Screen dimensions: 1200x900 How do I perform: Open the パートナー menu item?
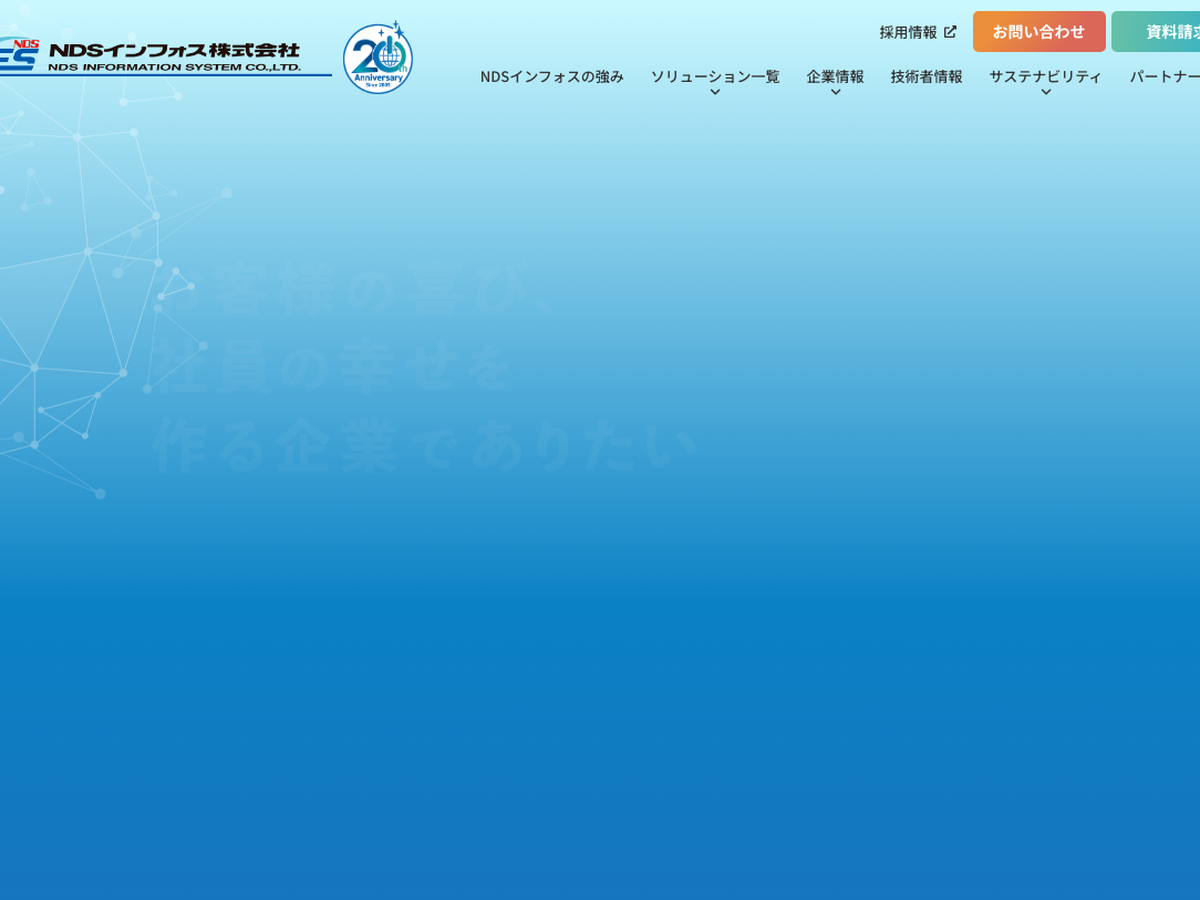[1166, 76]
